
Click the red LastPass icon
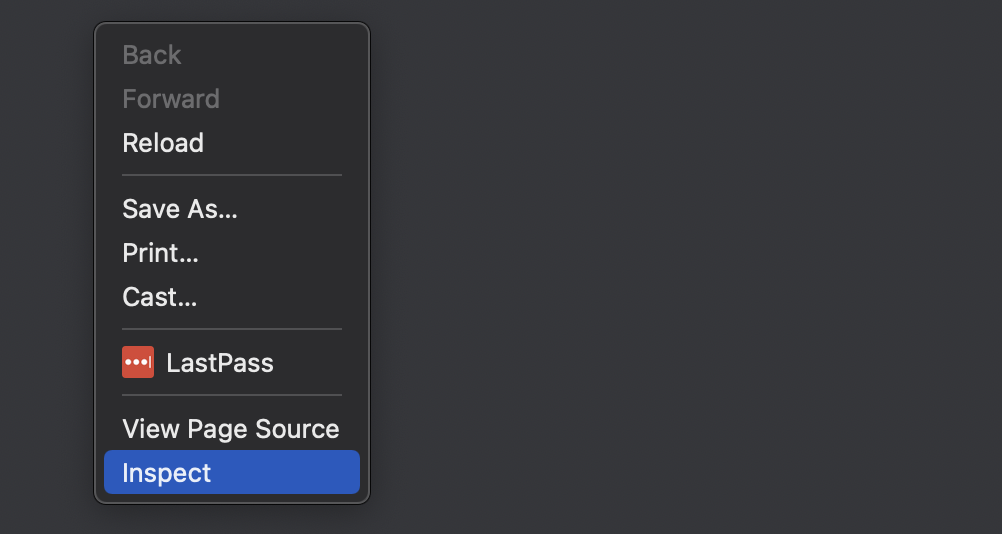click(138, 362)
